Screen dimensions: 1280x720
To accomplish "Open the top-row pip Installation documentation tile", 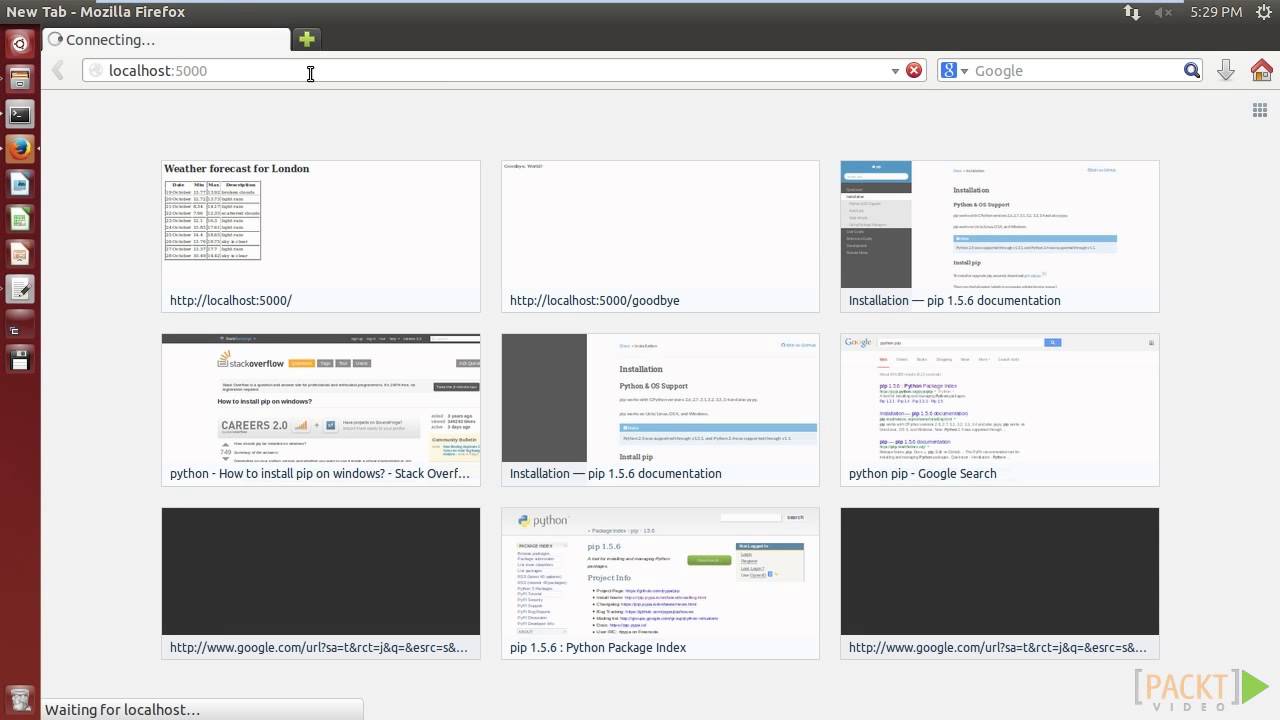I will pyautogui.click(x=1000, y=237).
